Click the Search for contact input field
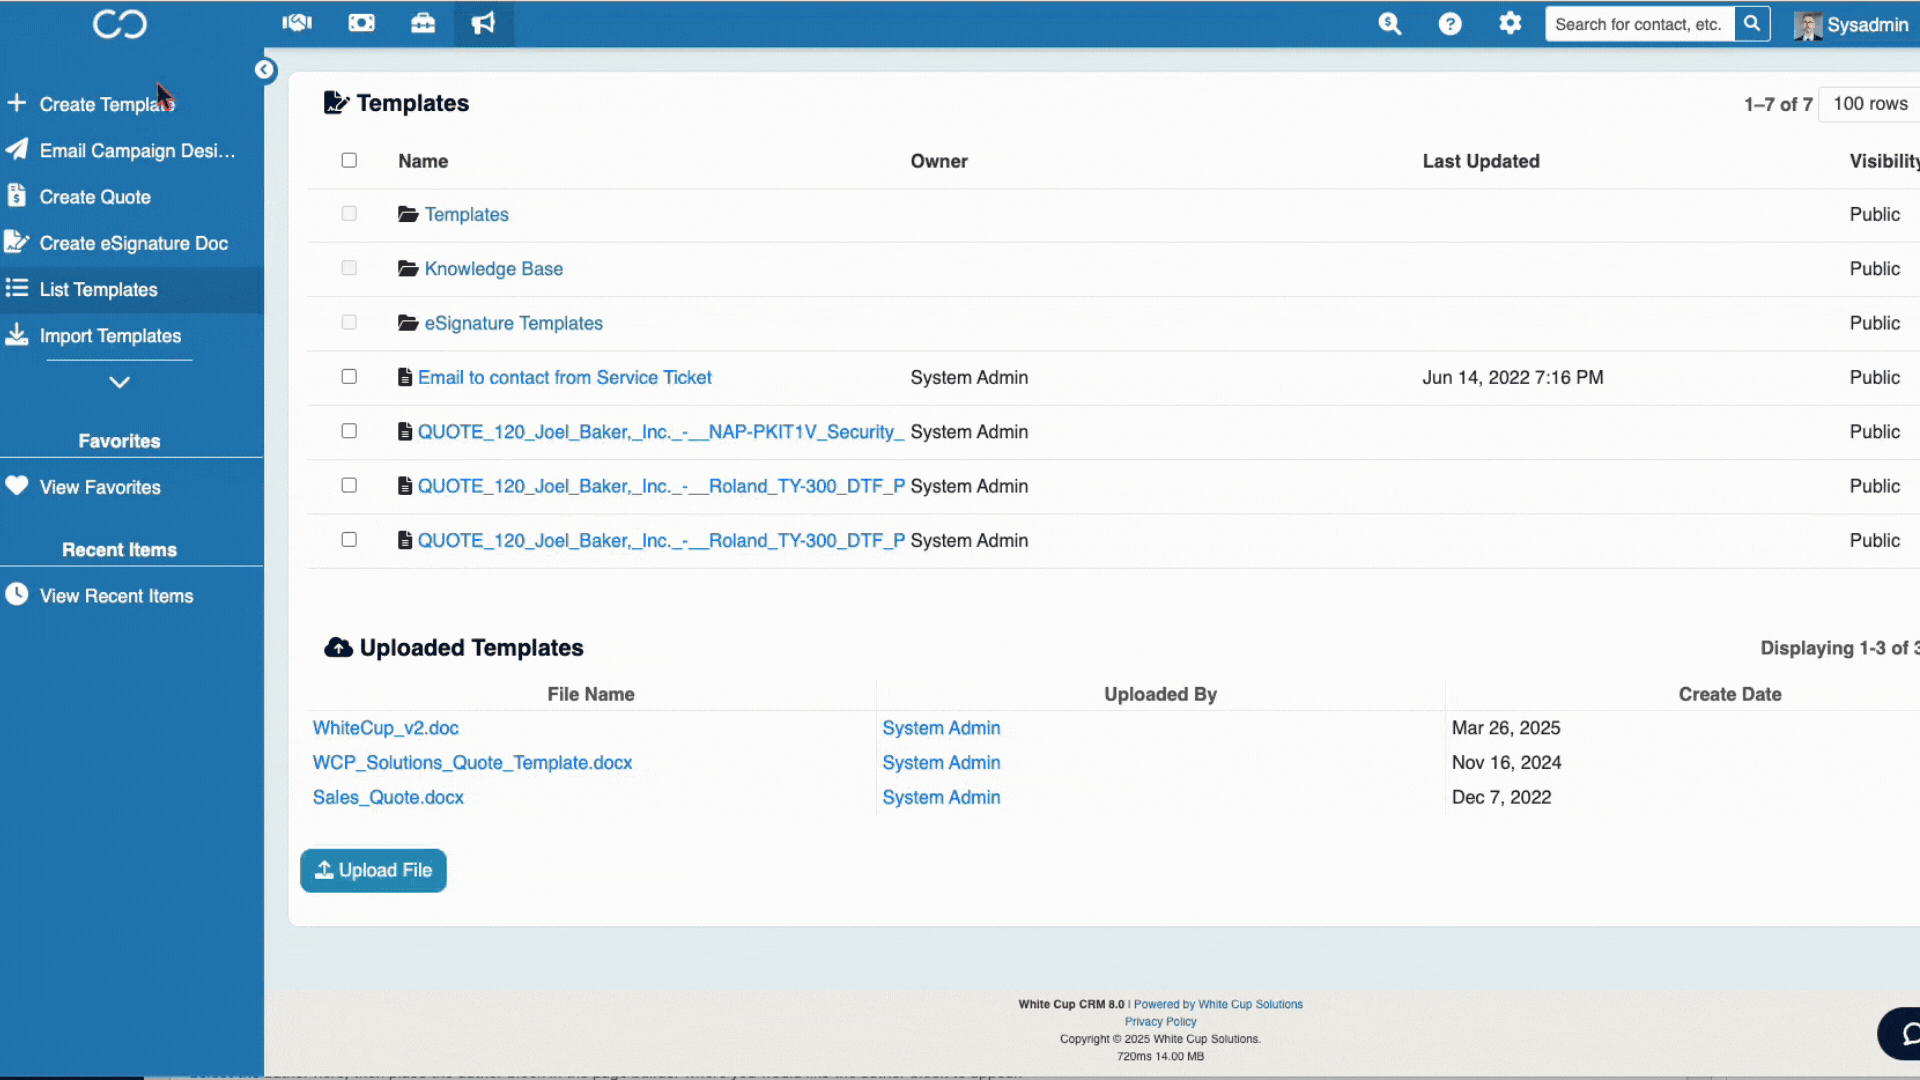 [x=1638, y=25]
